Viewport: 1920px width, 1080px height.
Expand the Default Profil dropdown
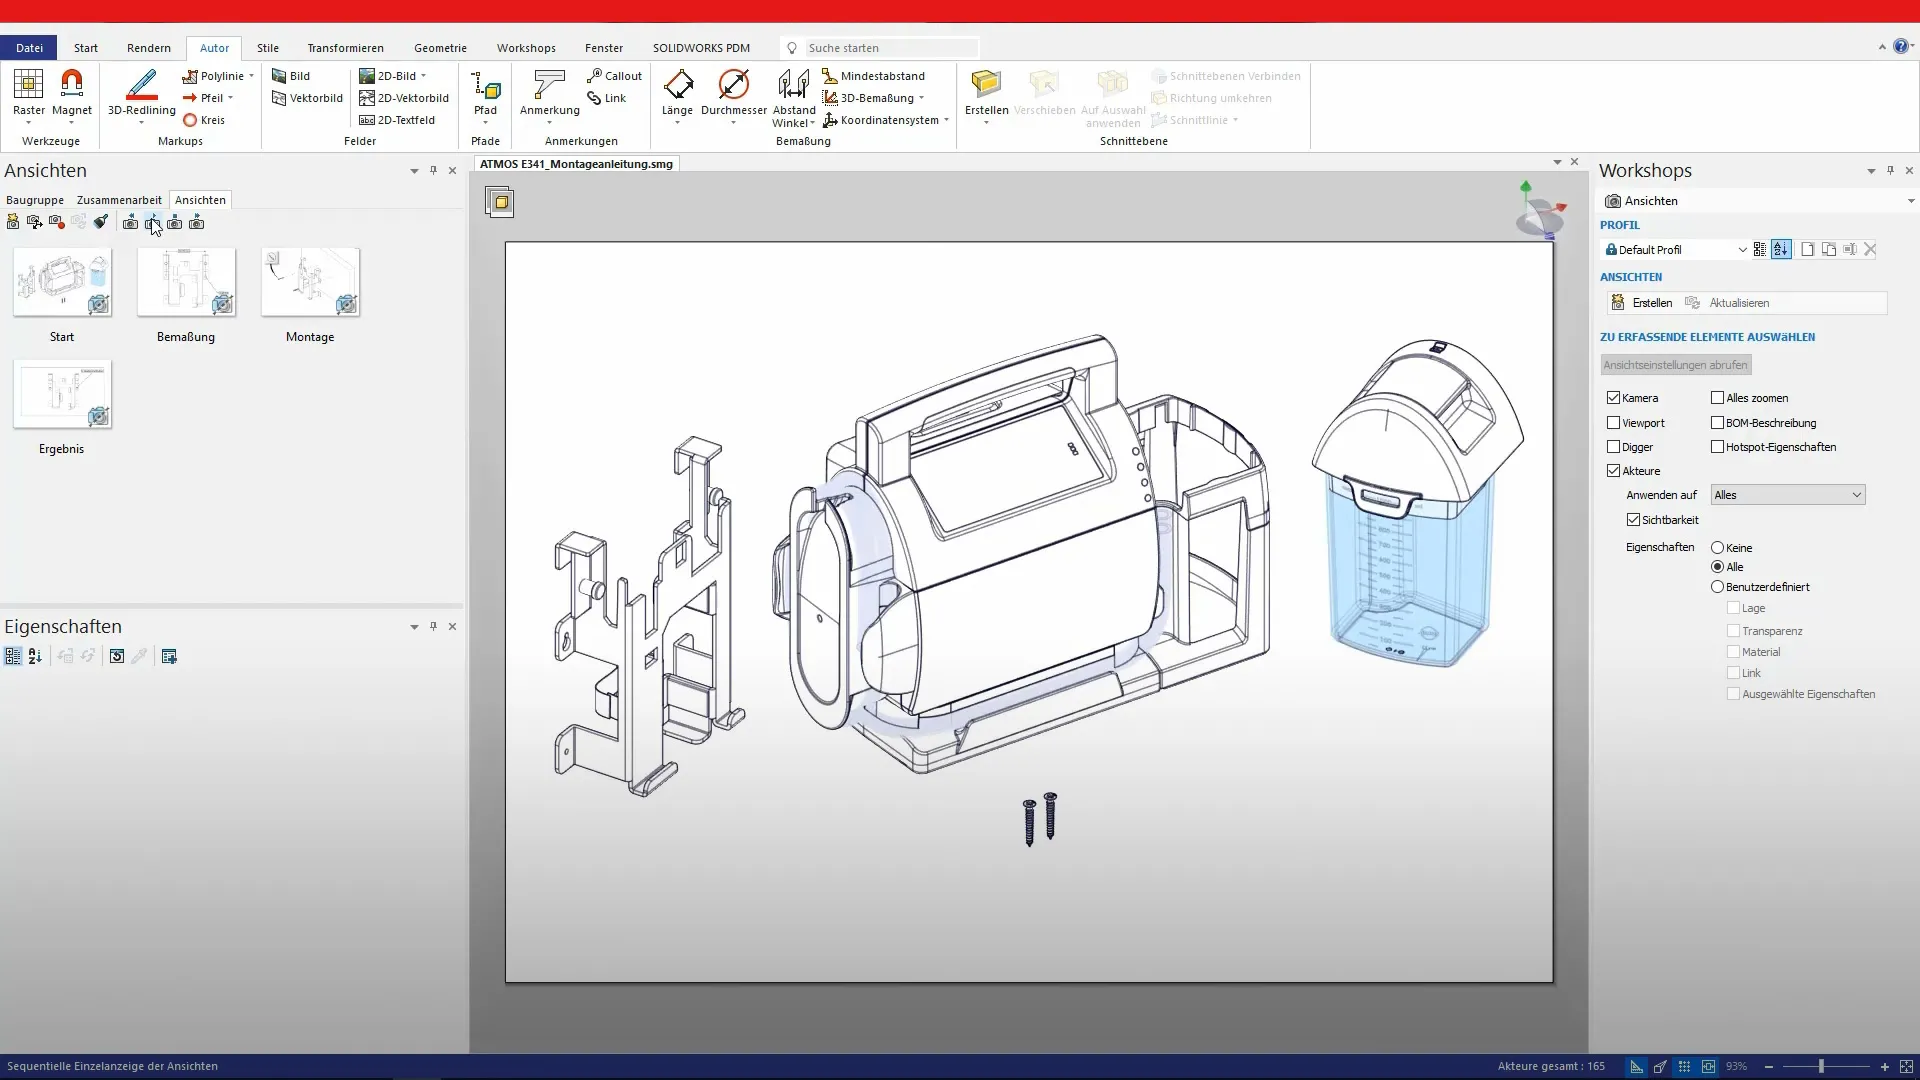[x=1742, y=250]
